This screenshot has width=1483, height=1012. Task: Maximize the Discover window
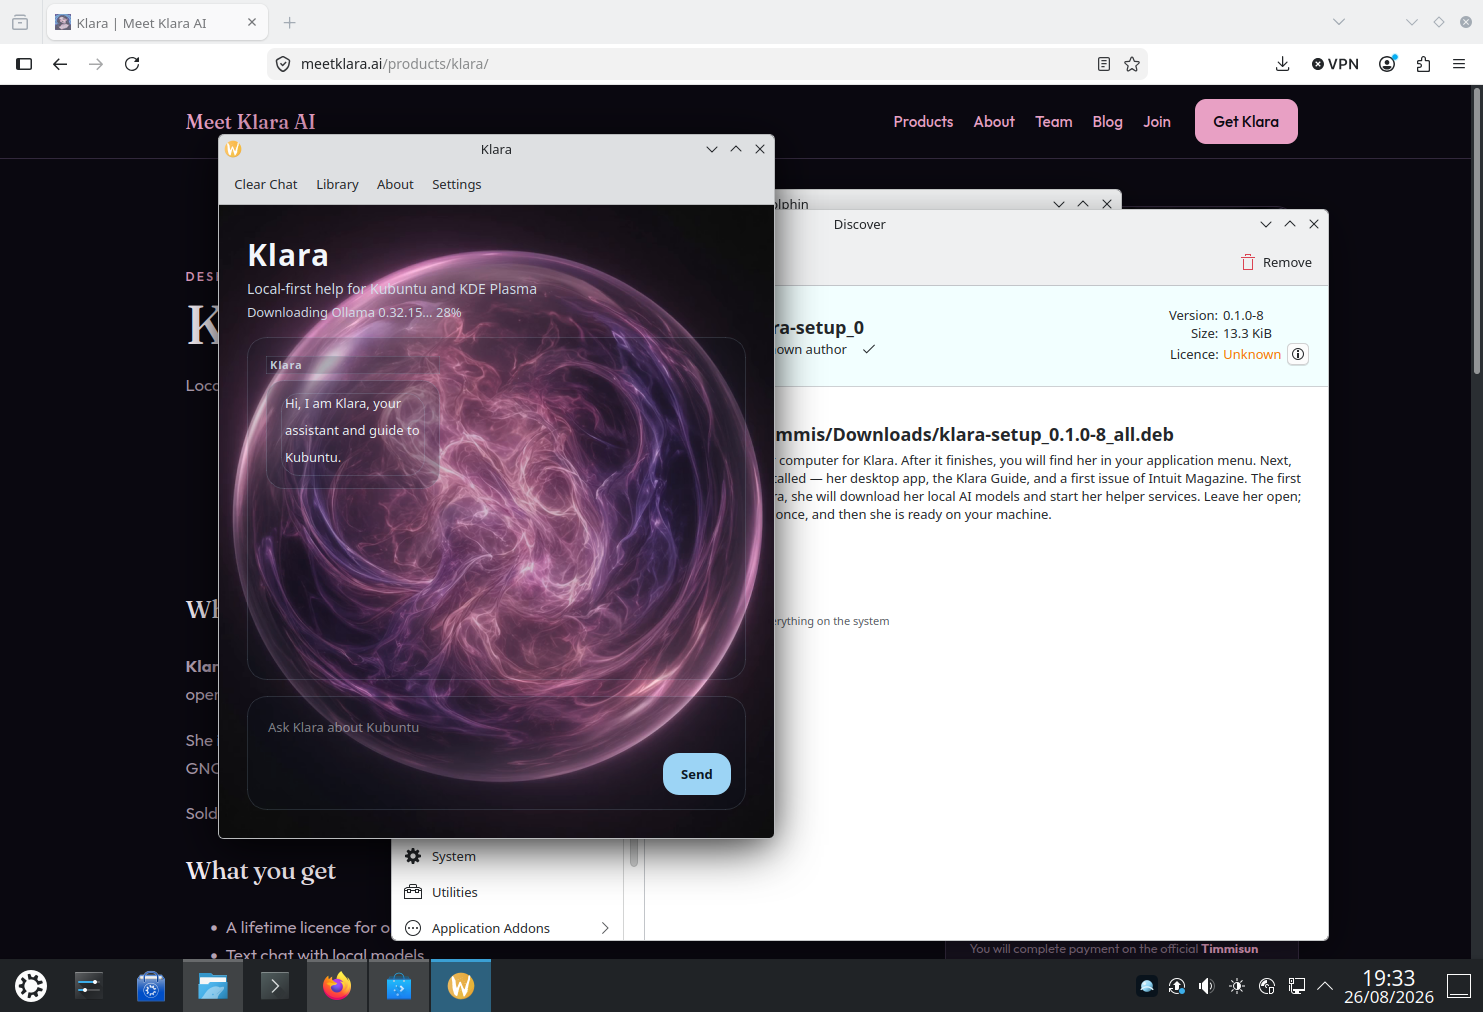coord(1290,224)
